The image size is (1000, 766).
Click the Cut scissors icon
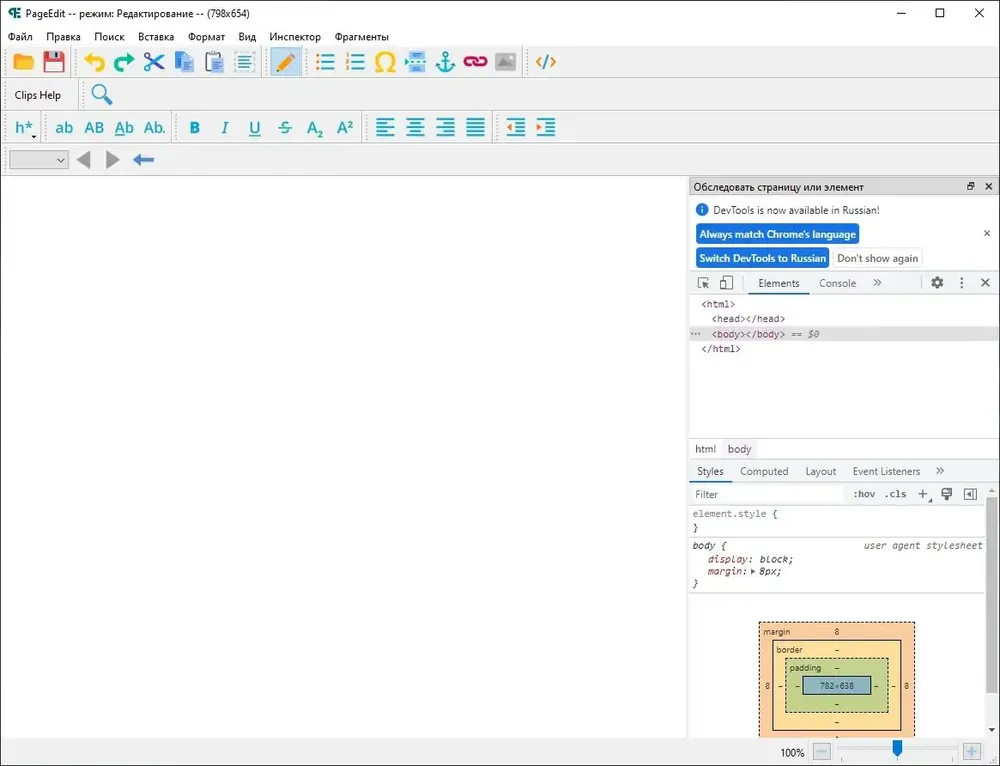[x=154, y=62]
